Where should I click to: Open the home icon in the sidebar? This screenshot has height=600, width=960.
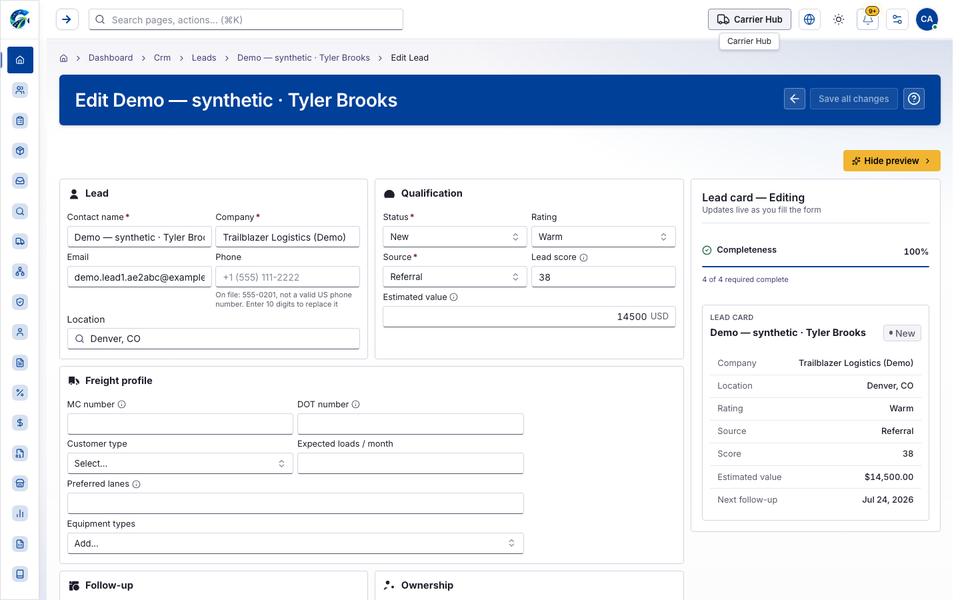pos(20,60)
